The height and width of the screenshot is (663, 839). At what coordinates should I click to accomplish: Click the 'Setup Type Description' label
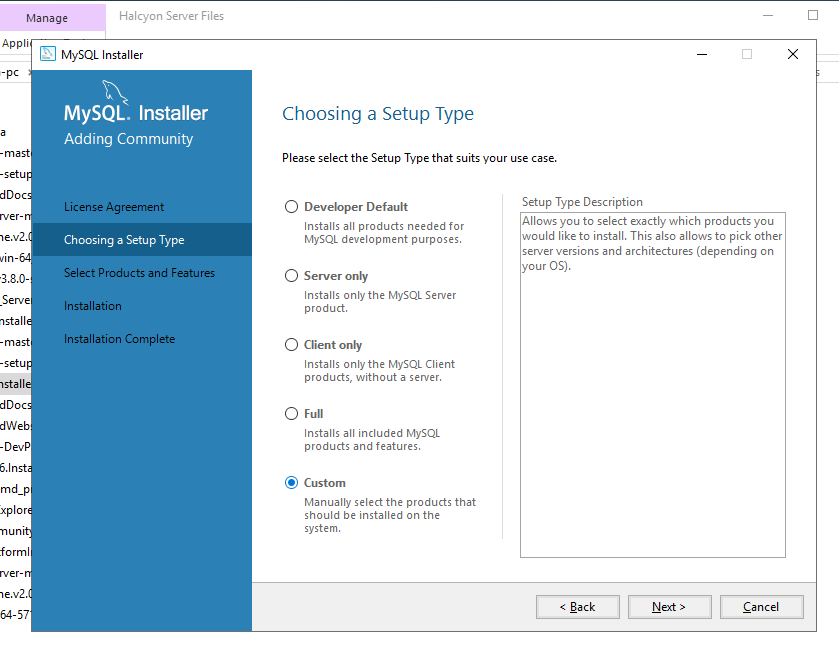[x=582, y=202]
